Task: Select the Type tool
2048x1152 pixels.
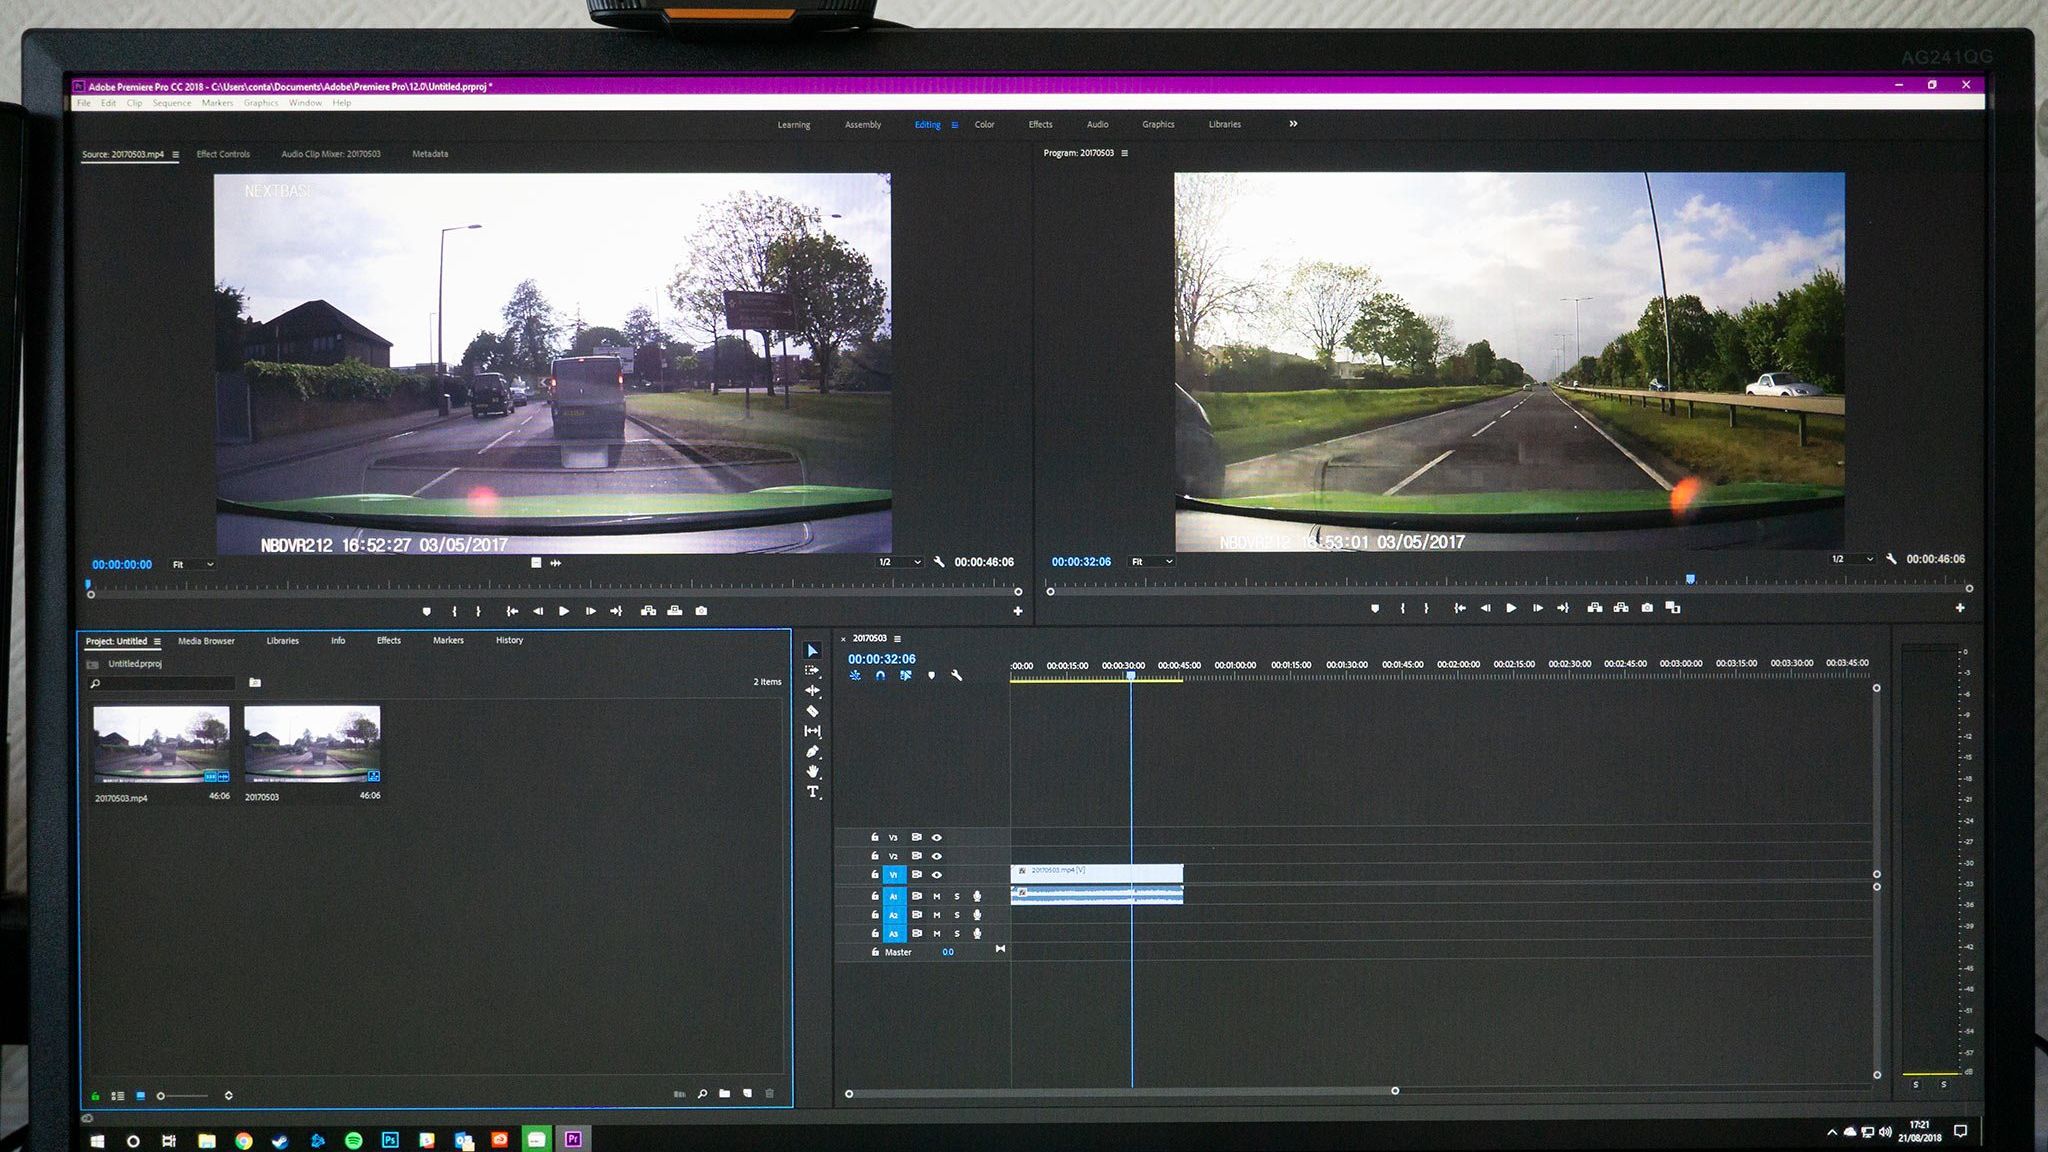Action: coord(813,792)
